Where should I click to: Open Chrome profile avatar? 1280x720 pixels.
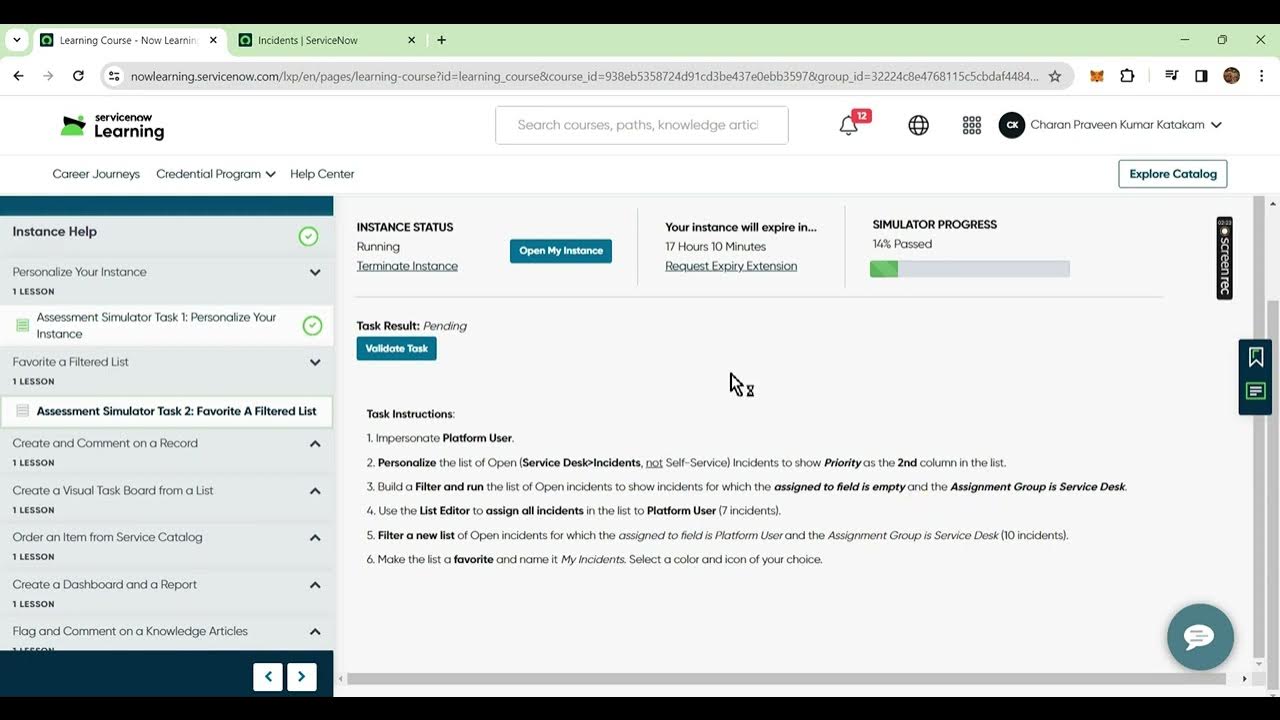(1231, 76)
